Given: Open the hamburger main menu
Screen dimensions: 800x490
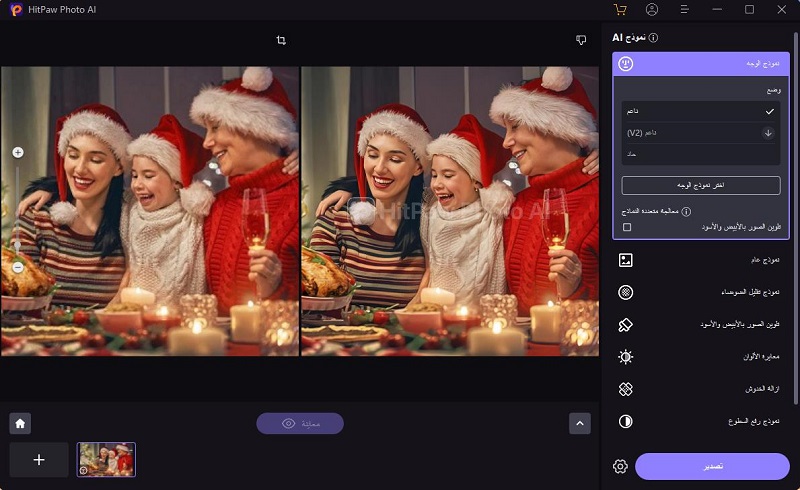Looking at the screenshot, I should tap(684, 9).
